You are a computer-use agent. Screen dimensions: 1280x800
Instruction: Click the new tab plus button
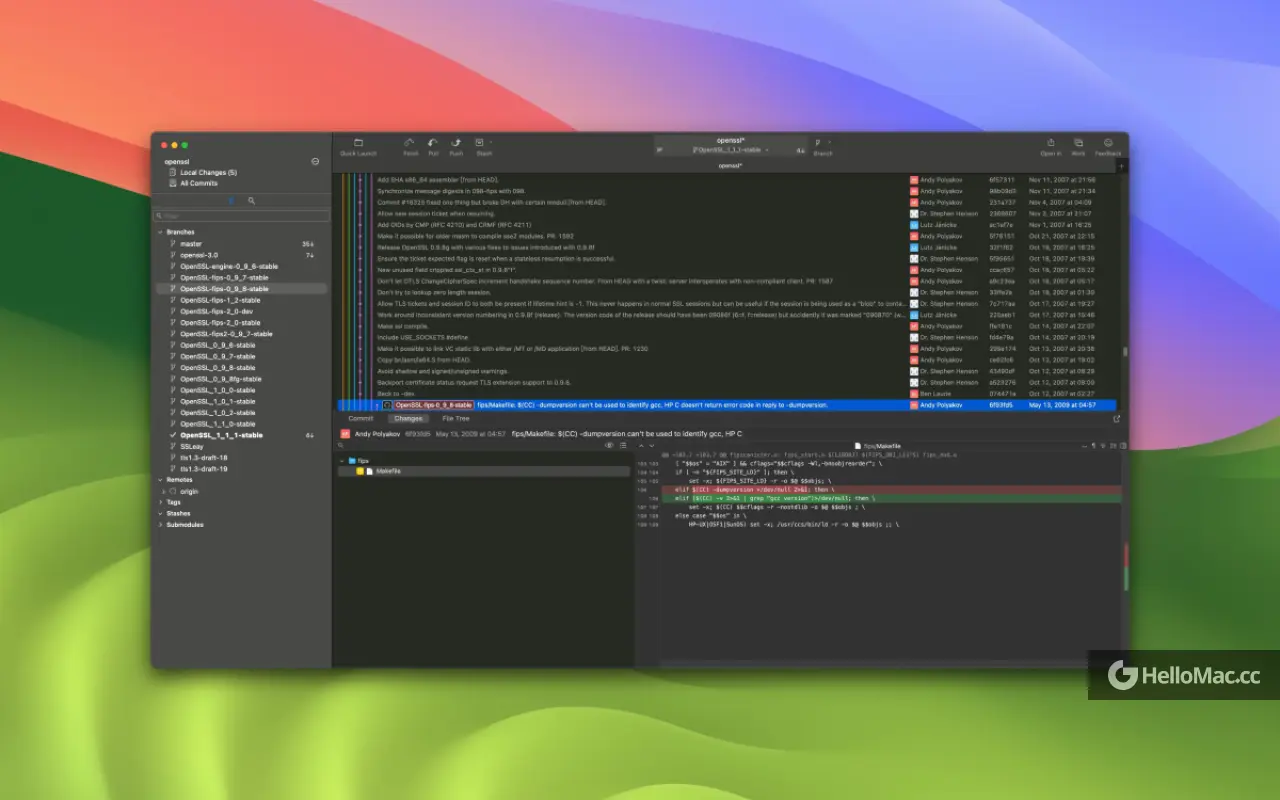(1122, 165)
